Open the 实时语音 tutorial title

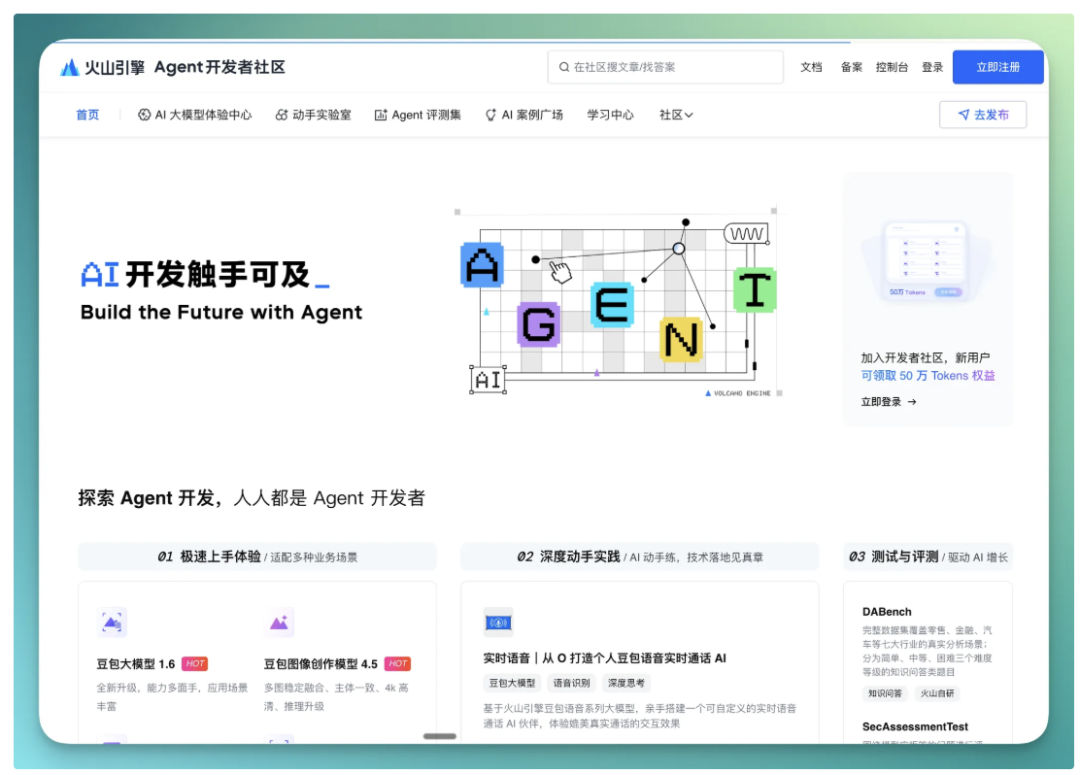click(x=605, y=659)
